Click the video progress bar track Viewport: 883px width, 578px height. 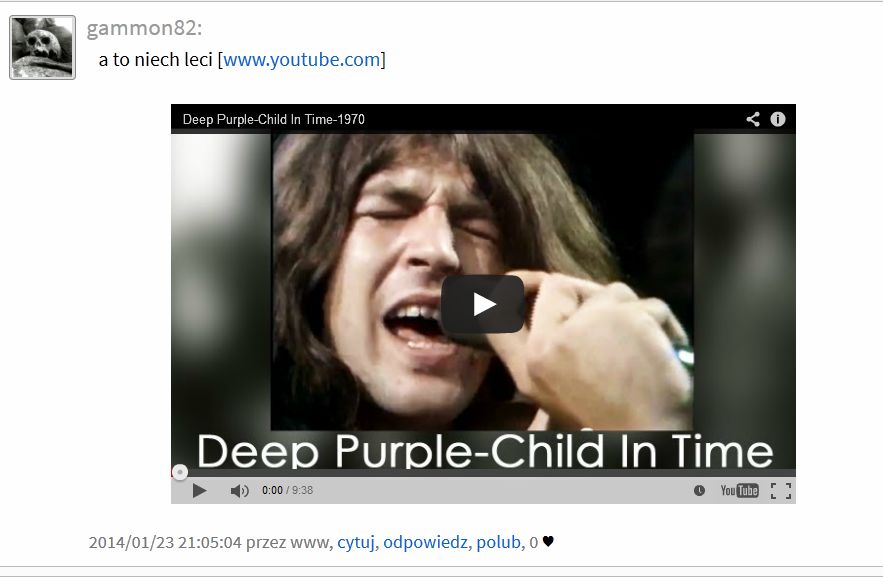483,473
